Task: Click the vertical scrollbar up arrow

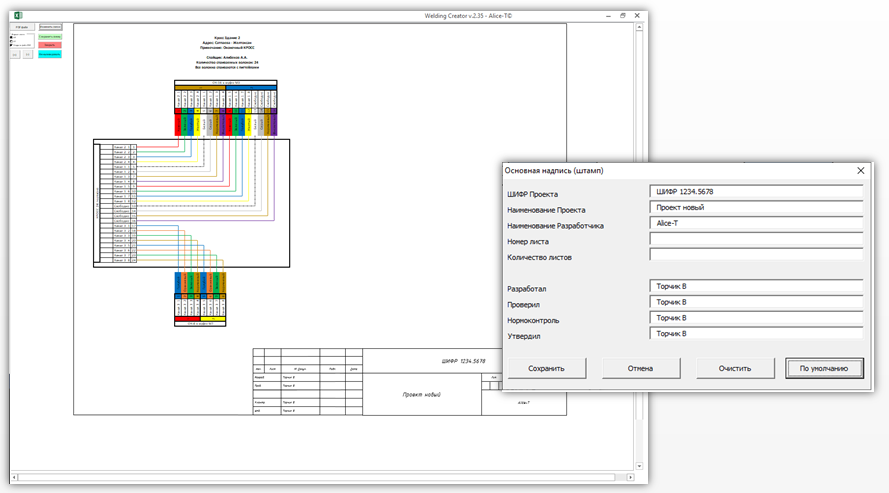Action: point(639,27)
